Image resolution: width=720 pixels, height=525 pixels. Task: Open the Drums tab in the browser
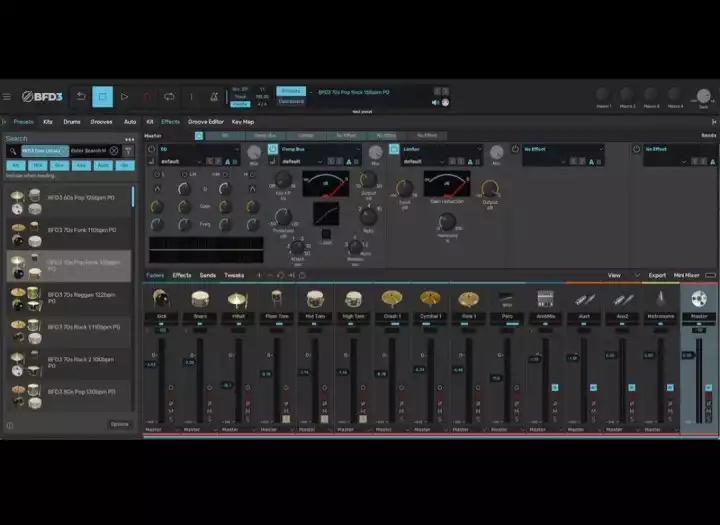click(72, 122)
